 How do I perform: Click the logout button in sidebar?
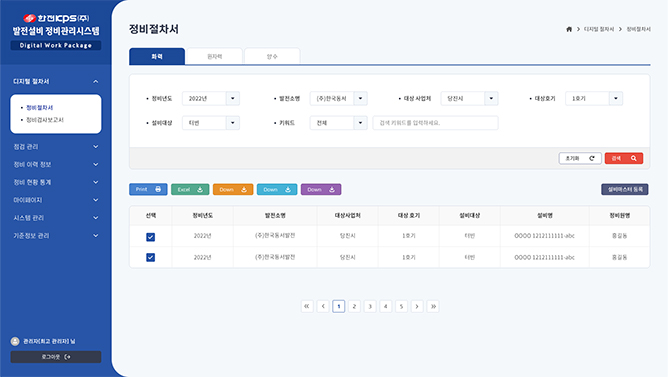[x=56, y=357]
